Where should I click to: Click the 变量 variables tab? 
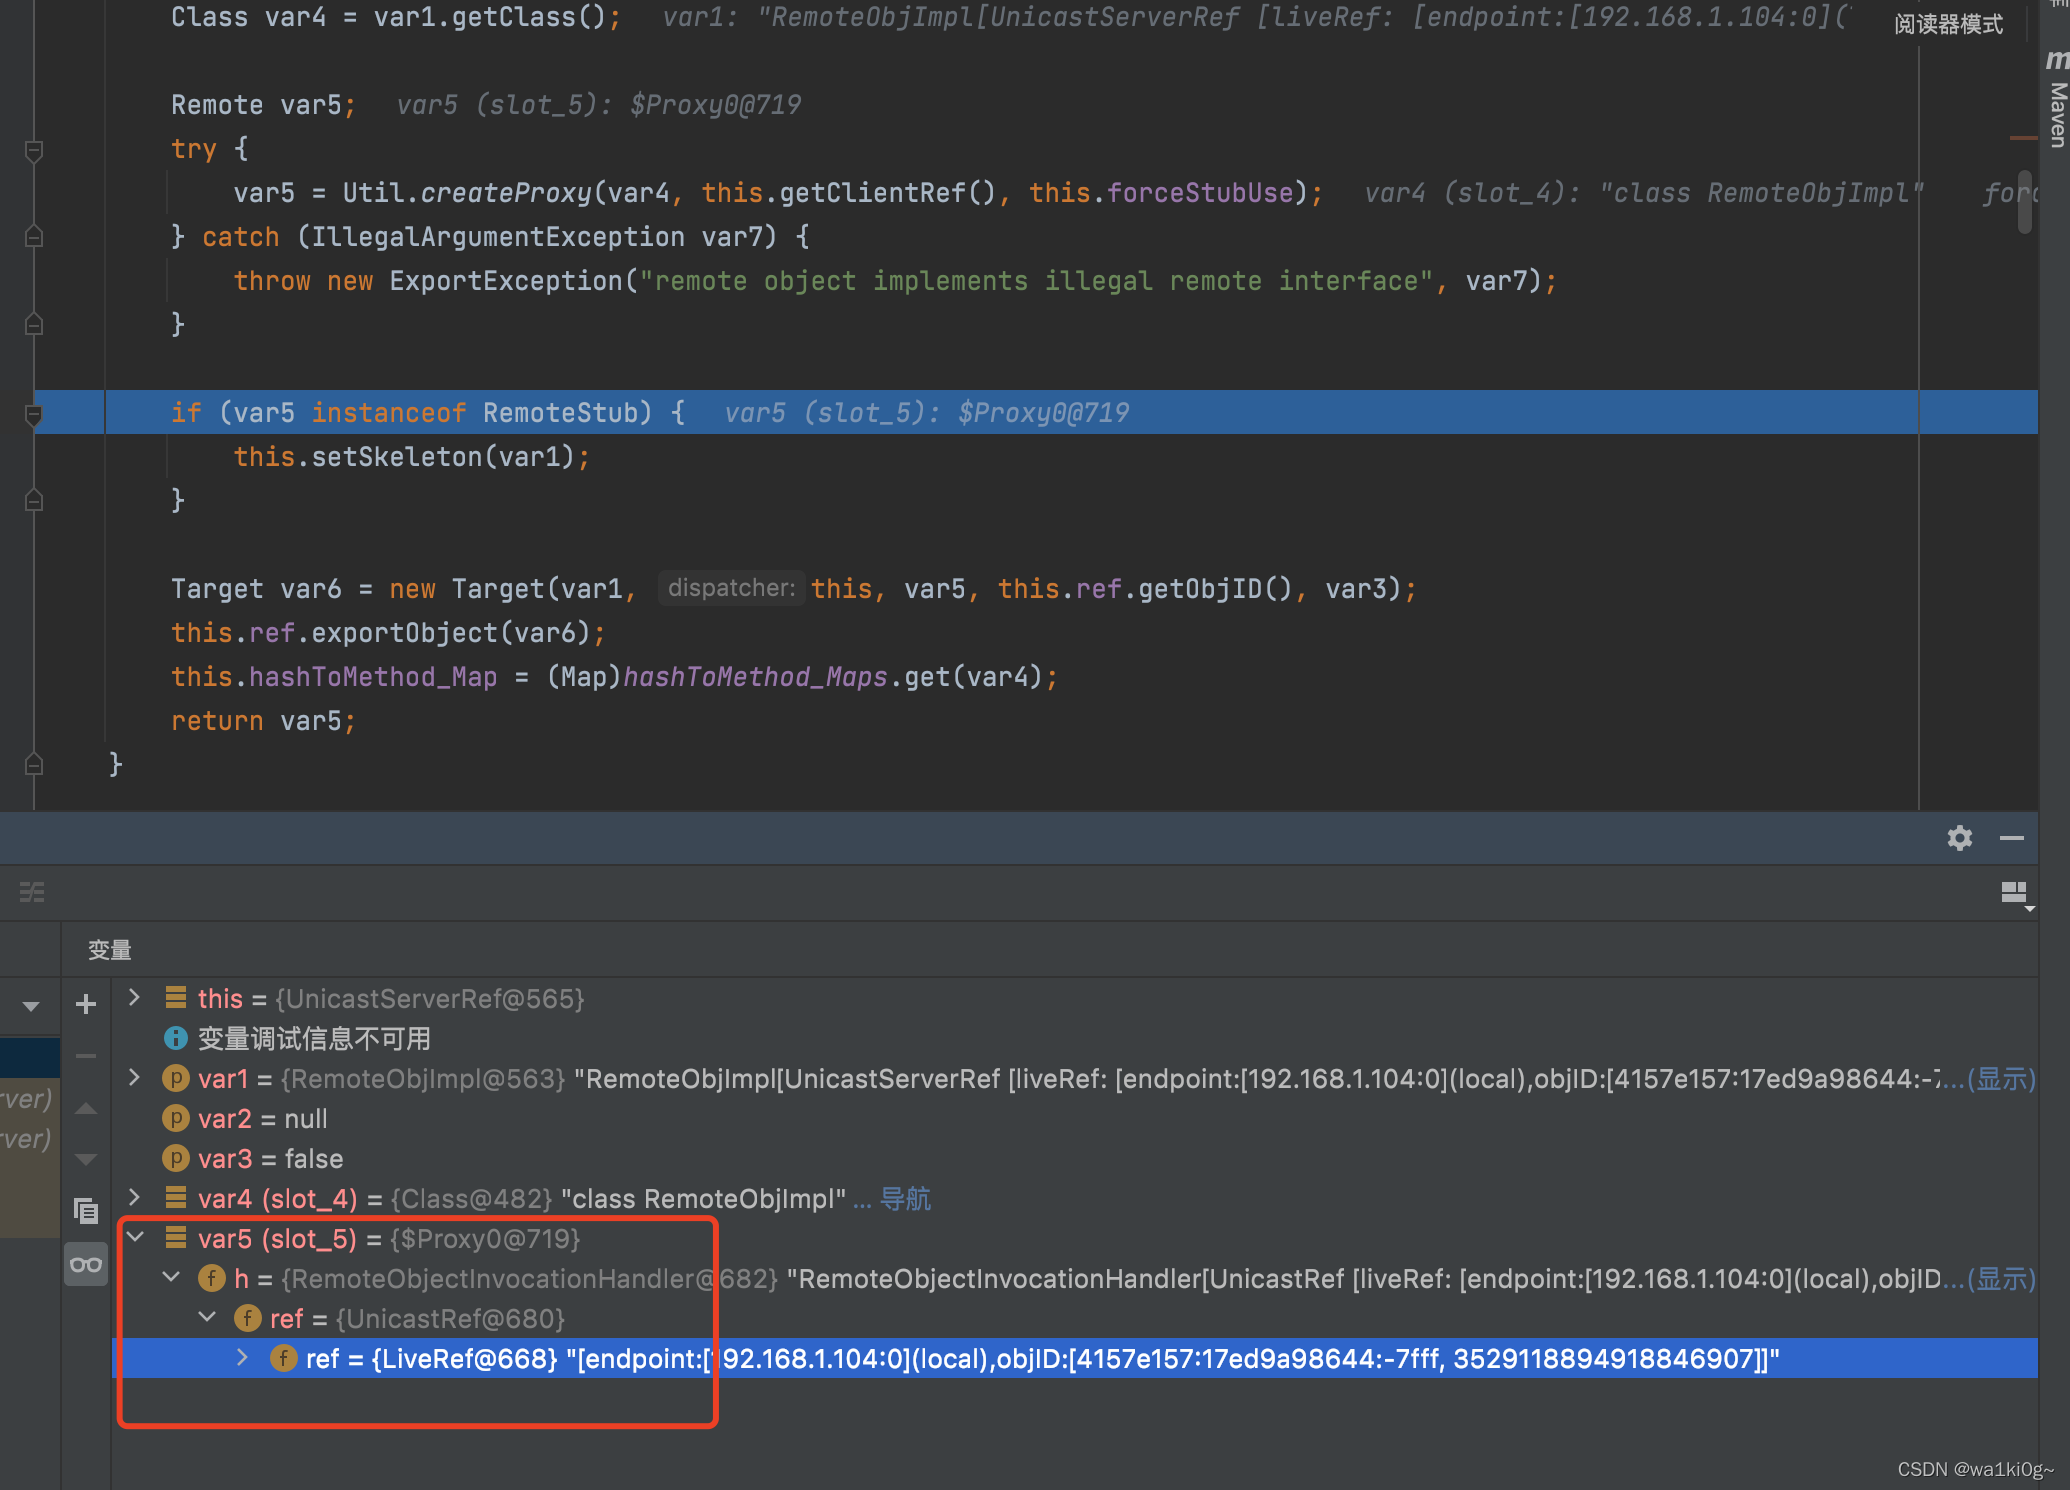click(110, 950)
